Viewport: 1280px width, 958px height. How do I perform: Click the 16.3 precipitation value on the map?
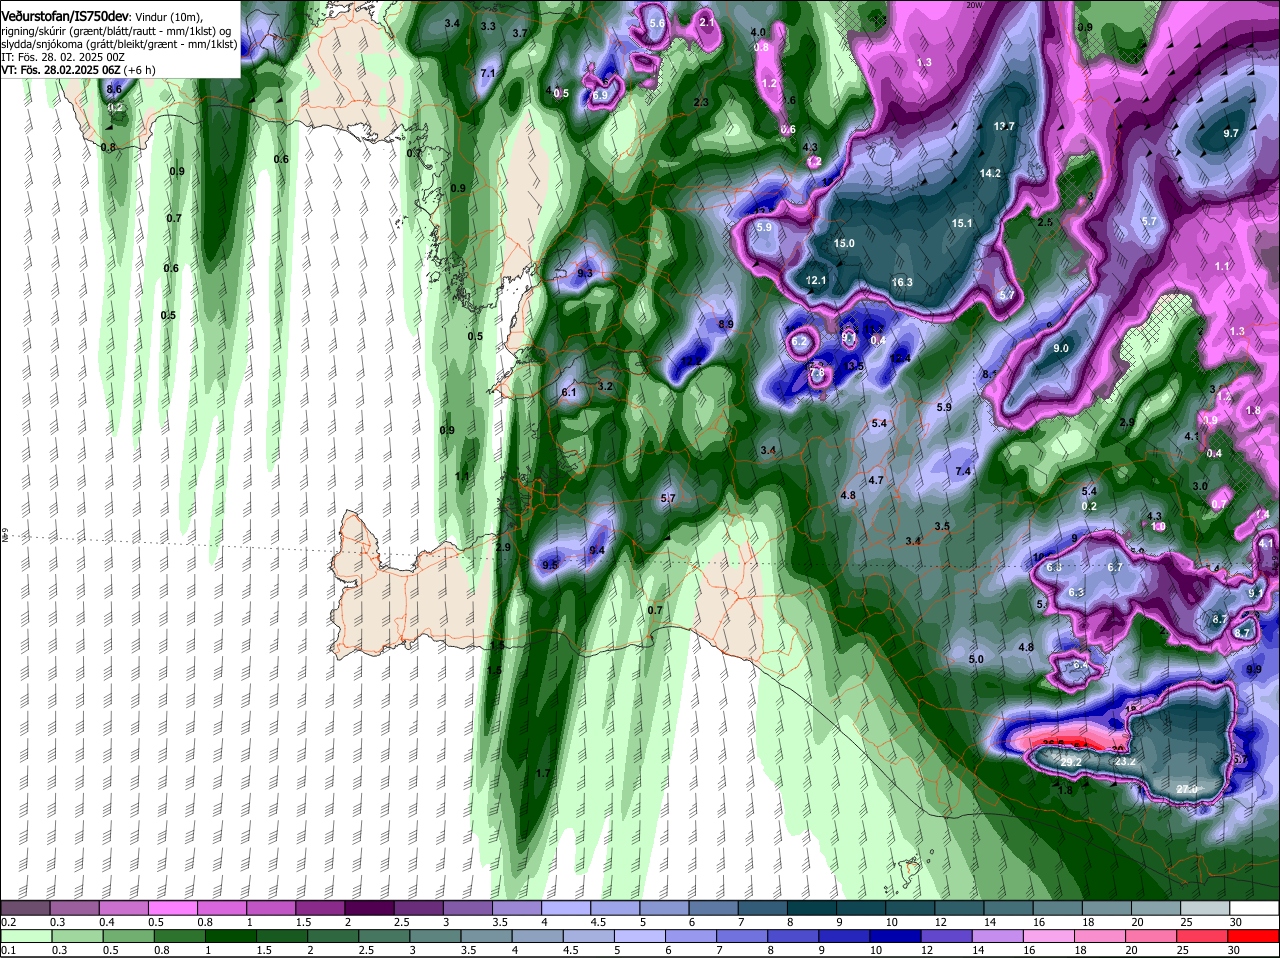click(902, 283)
